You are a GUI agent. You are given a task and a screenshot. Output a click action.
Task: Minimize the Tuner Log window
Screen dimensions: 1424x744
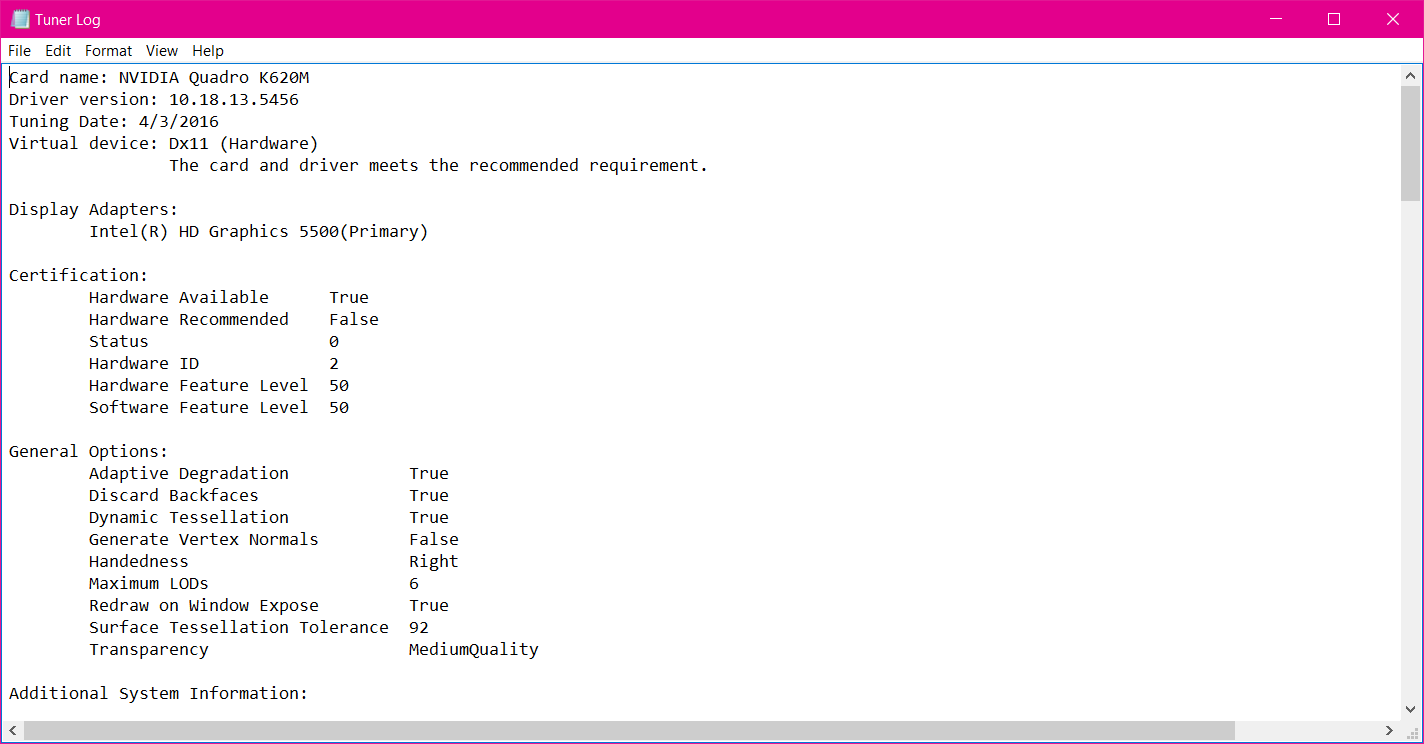coord(1275,19)
